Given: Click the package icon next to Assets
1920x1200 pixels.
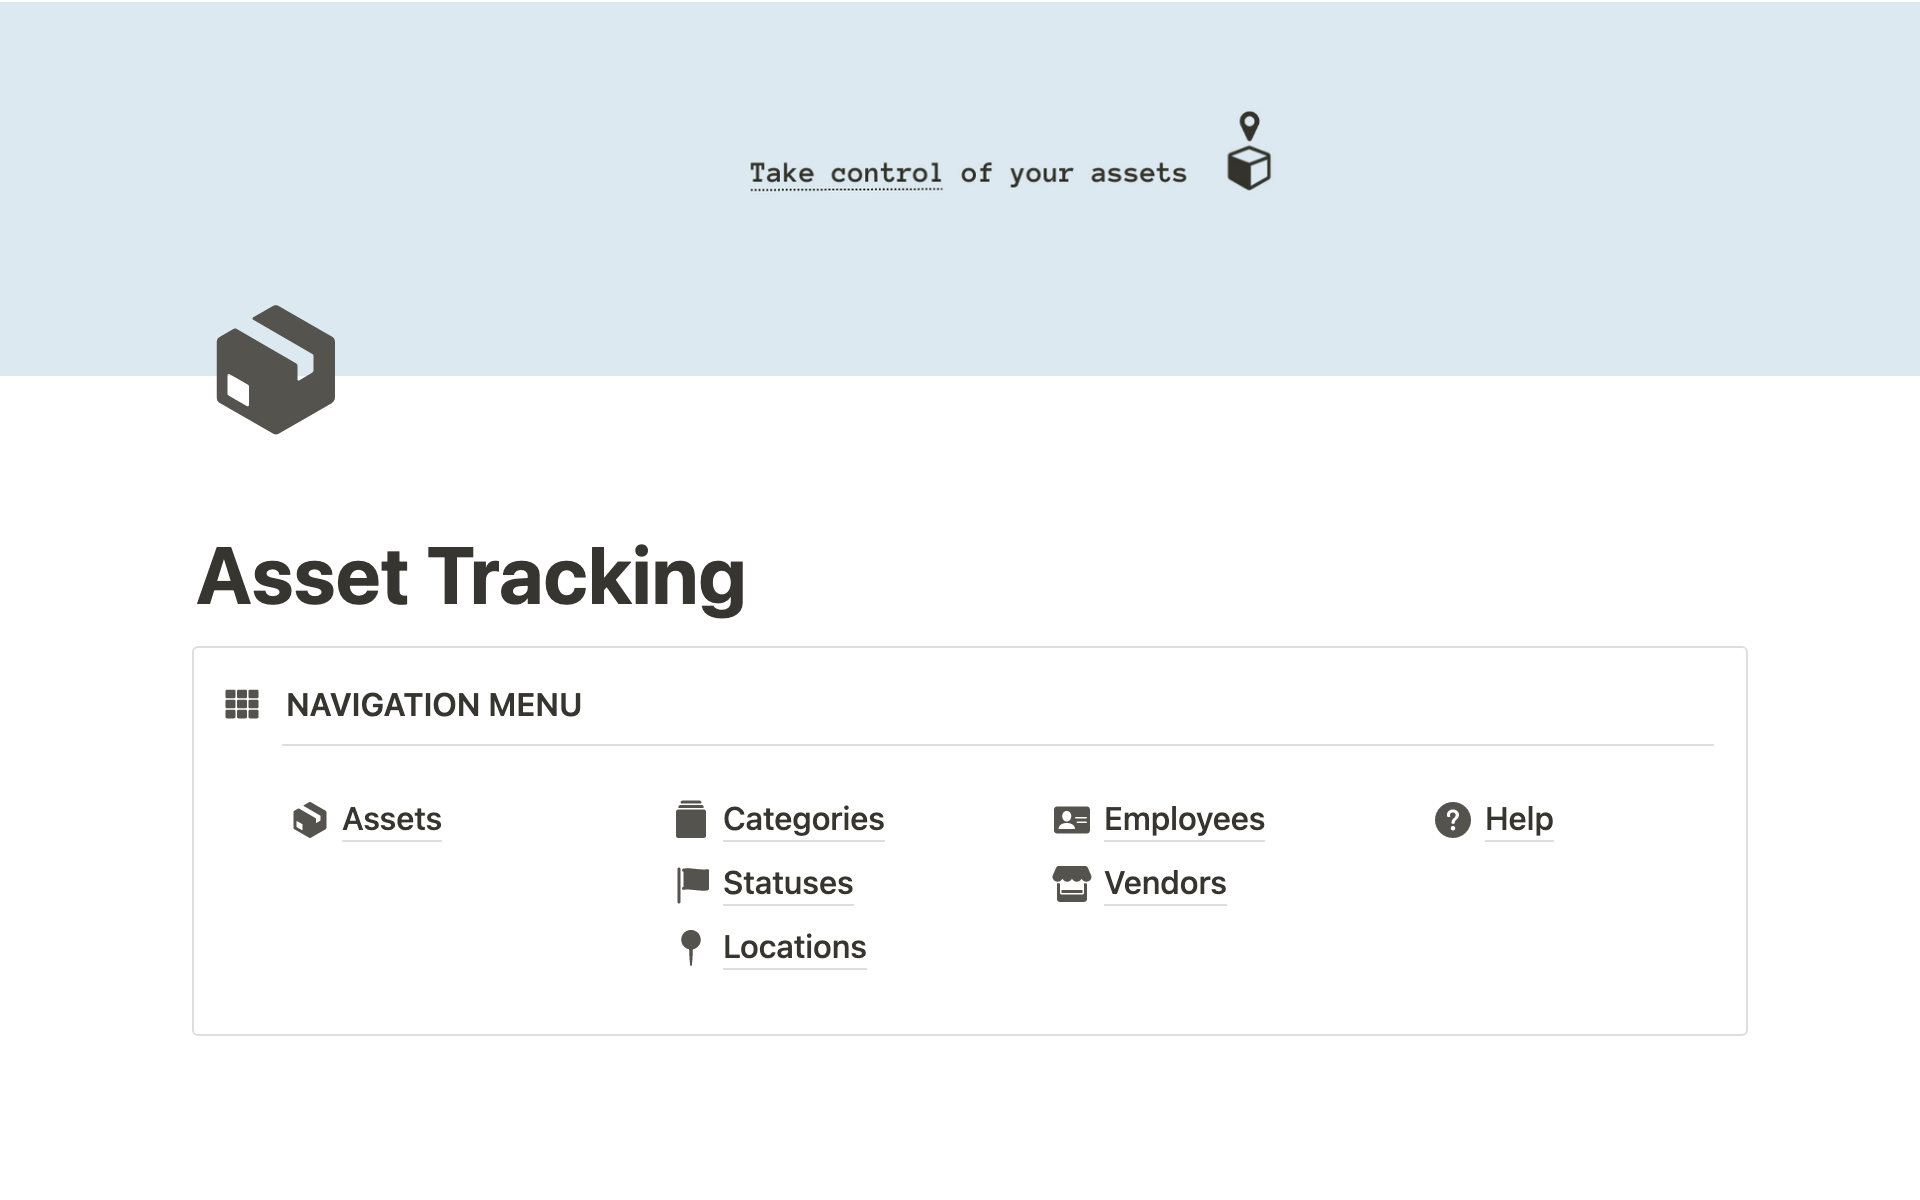Looking at the screenshot, I should pos(310,820).
